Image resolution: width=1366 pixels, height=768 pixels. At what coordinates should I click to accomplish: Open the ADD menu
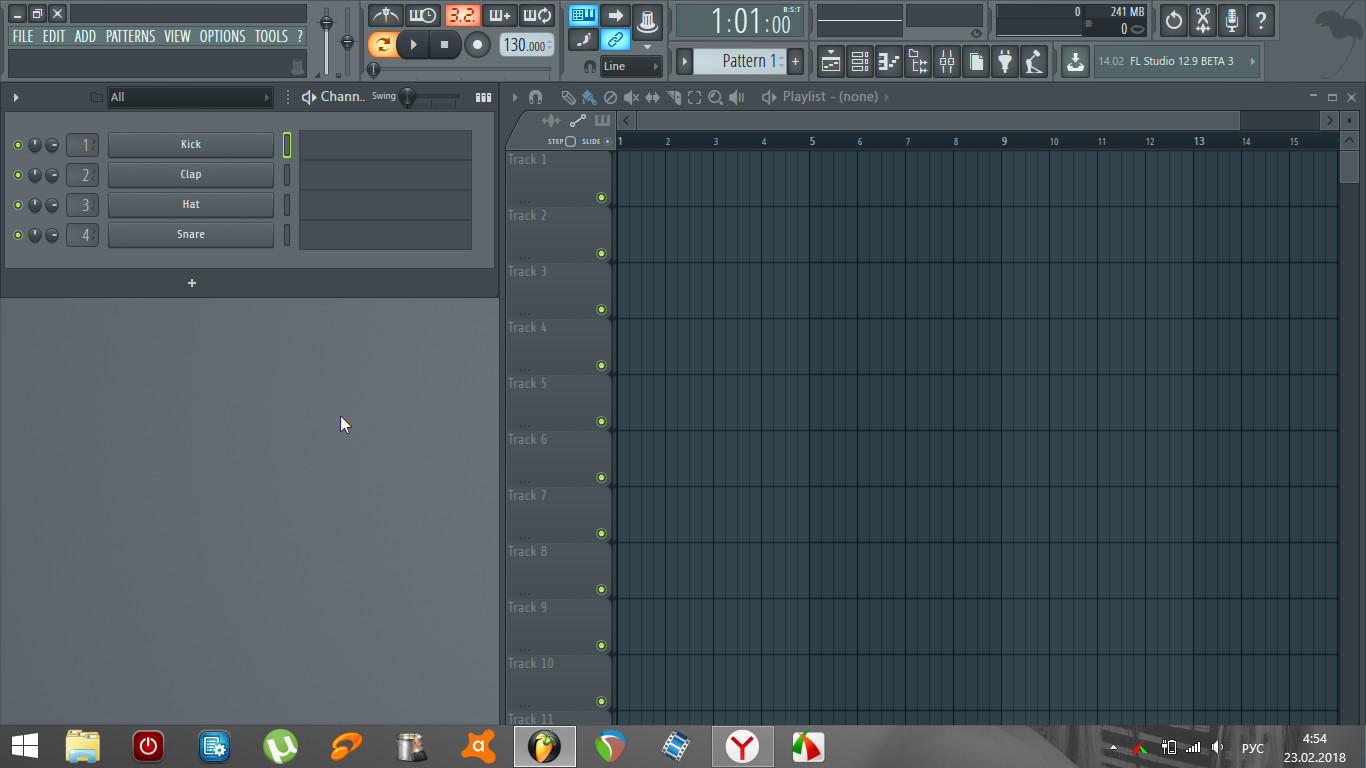tap(85, 36)
